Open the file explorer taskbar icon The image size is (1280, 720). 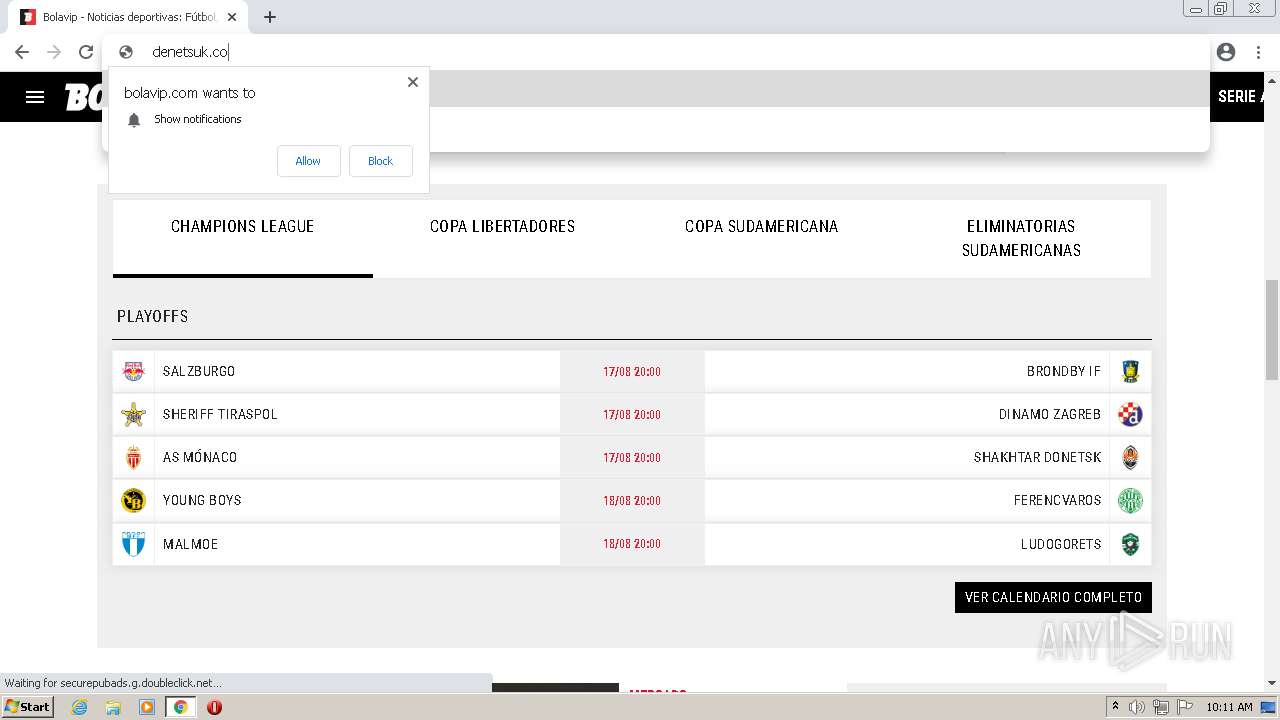coord(113,707)
